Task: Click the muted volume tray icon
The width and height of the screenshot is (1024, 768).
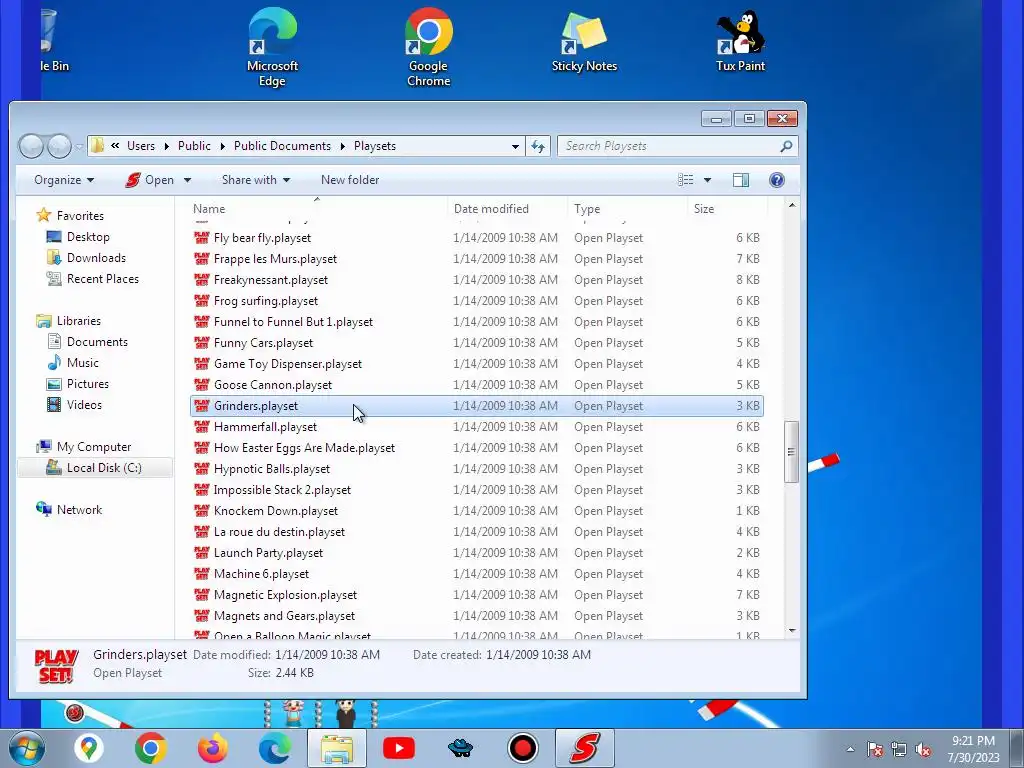Action: point(923,750)
